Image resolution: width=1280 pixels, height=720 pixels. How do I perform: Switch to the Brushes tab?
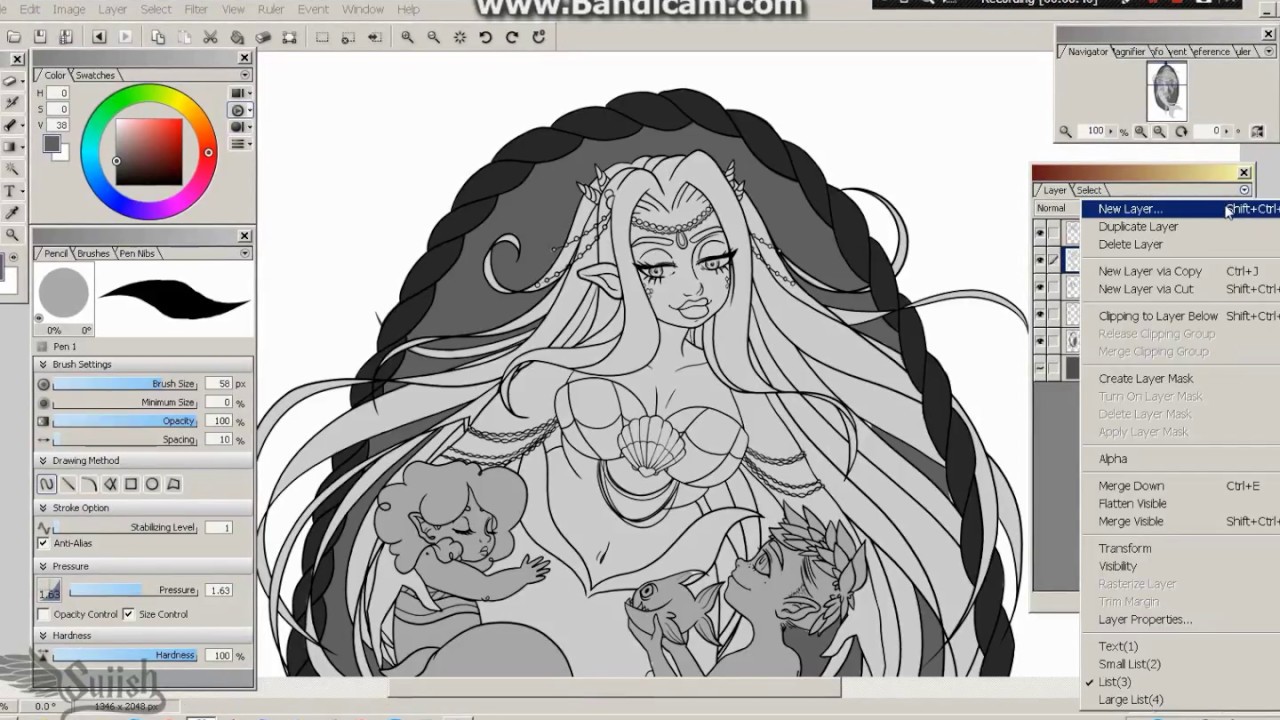(93, 253)
